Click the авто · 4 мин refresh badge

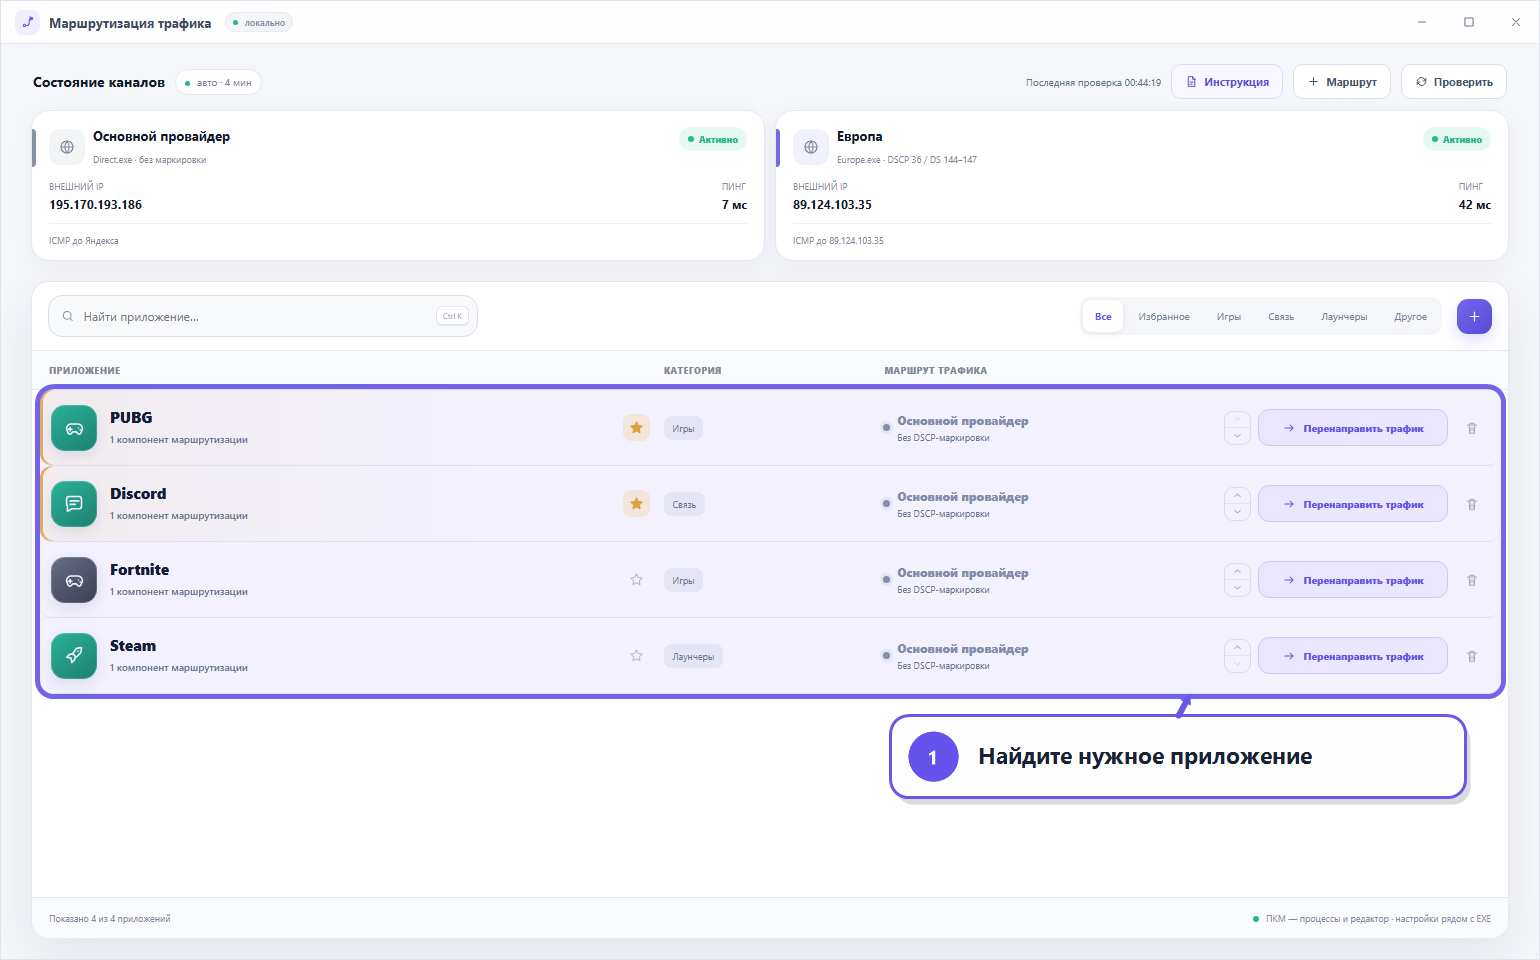(218, 83)
